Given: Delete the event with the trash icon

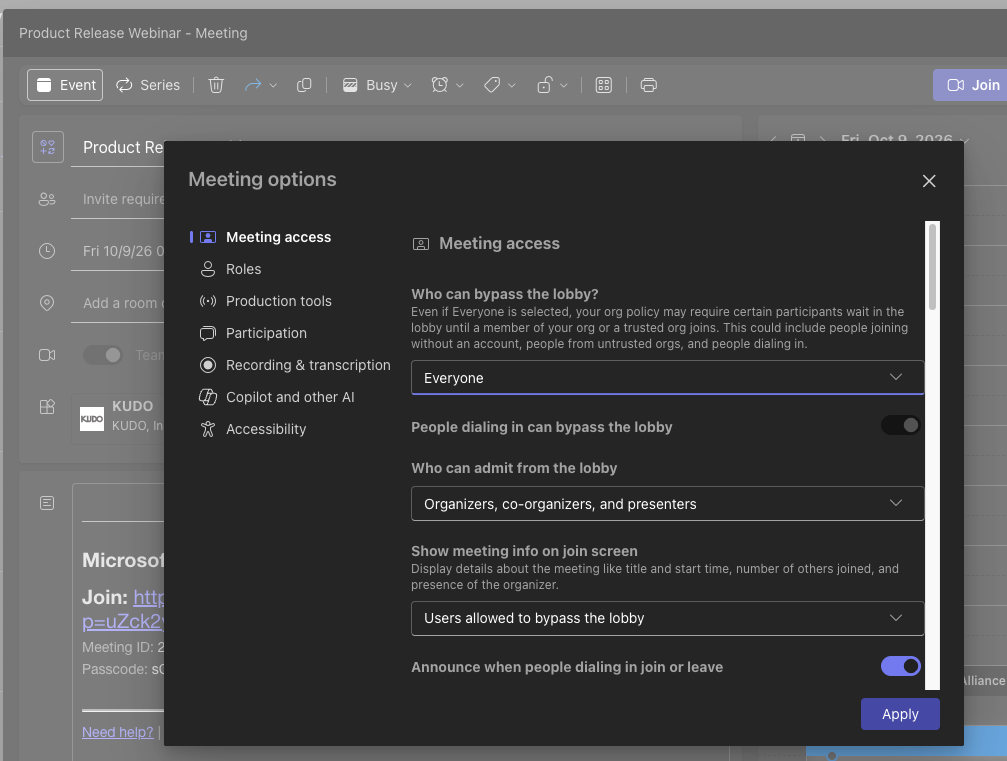Looking at the screenshot, I should coord(216,85).
